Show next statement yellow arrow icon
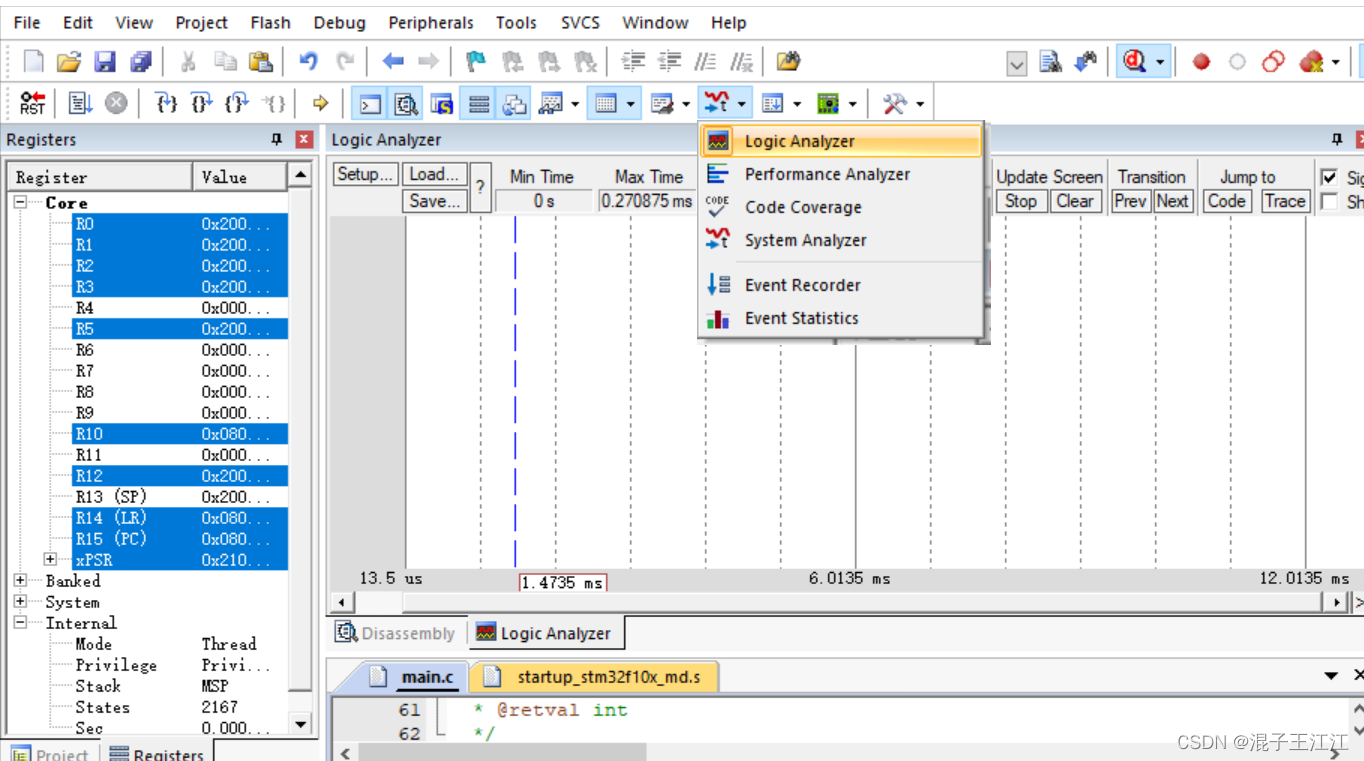The image size is (1364, 761). (x=321, y=103)
